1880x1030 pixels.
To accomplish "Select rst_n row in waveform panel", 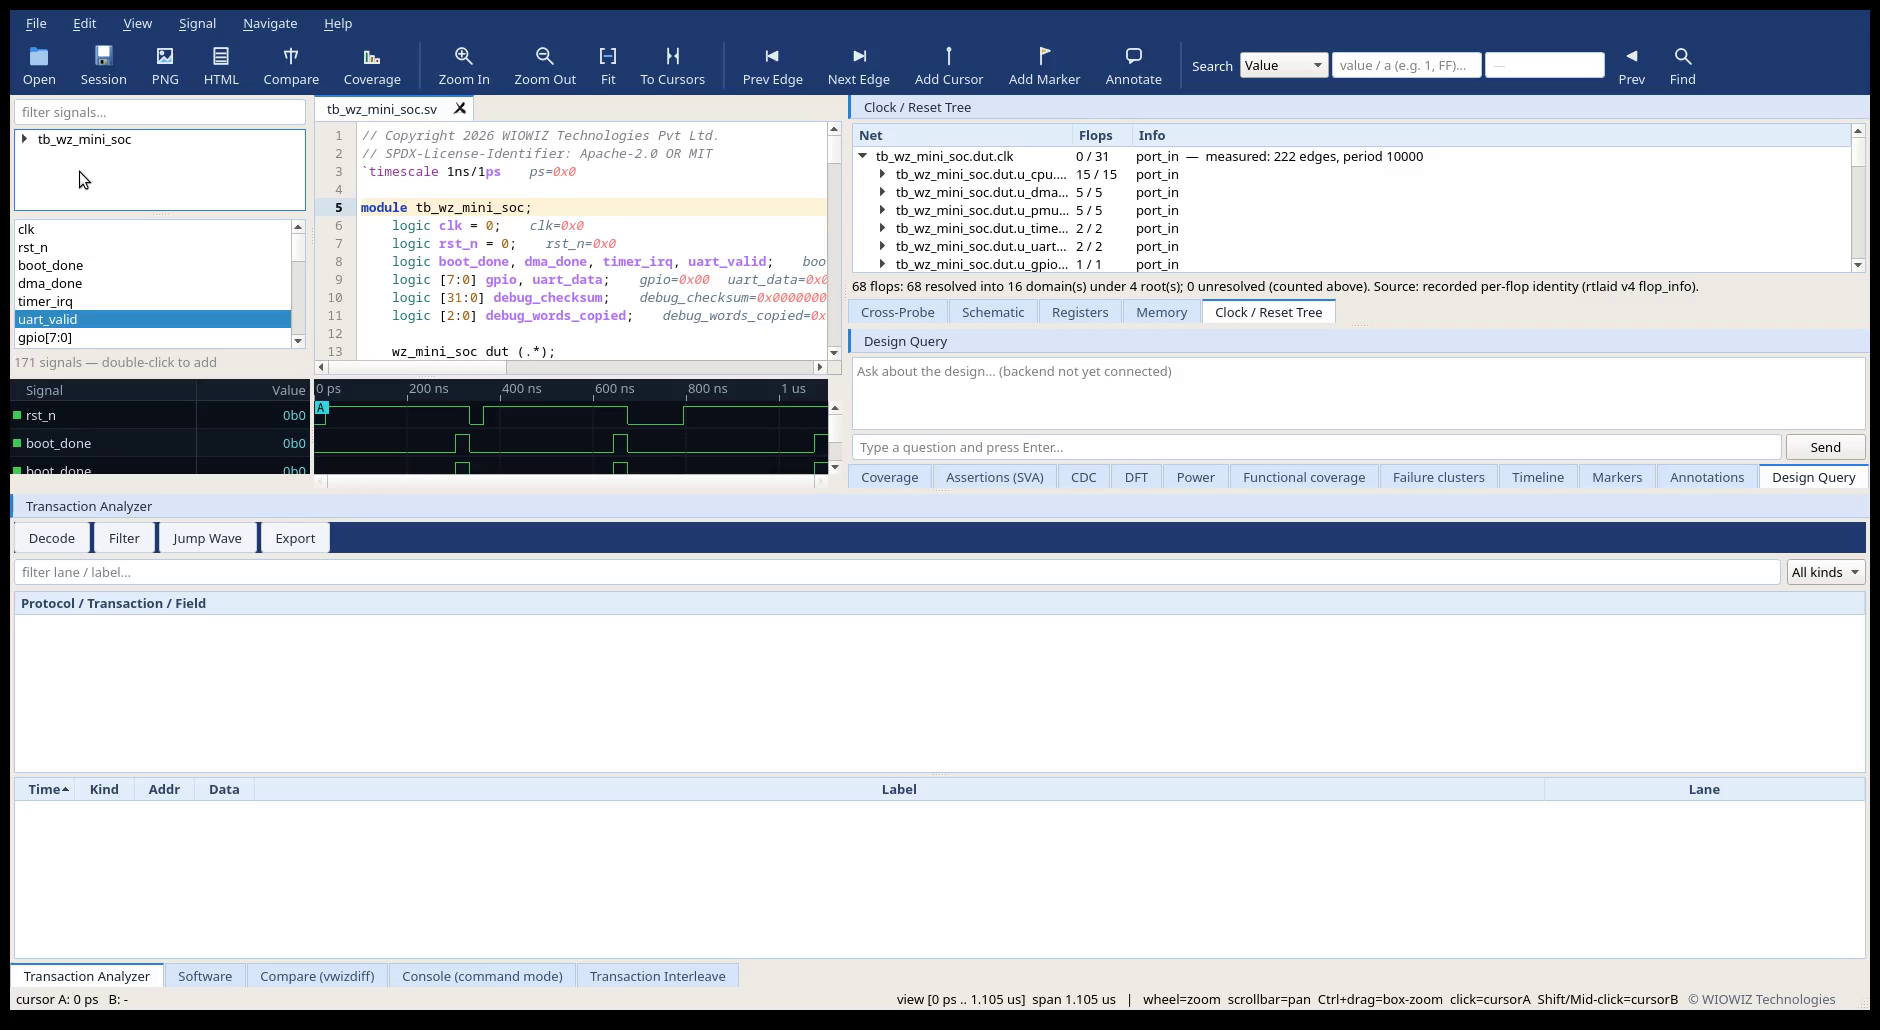I will pyautogui.click(x=160, y=415).
